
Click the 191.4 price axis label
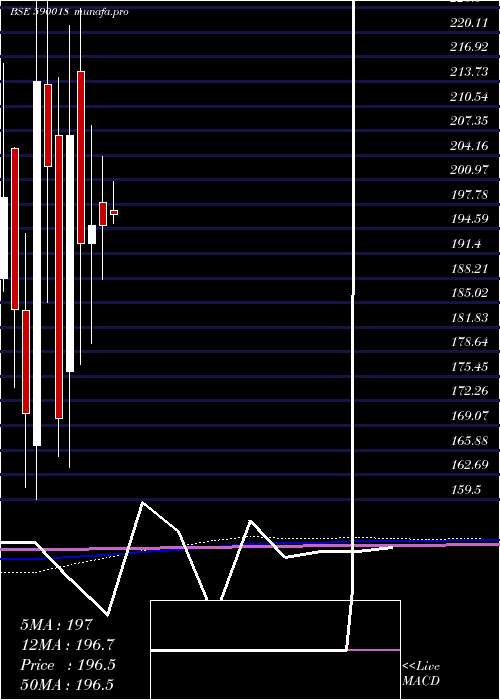click(x=466, y=244)
